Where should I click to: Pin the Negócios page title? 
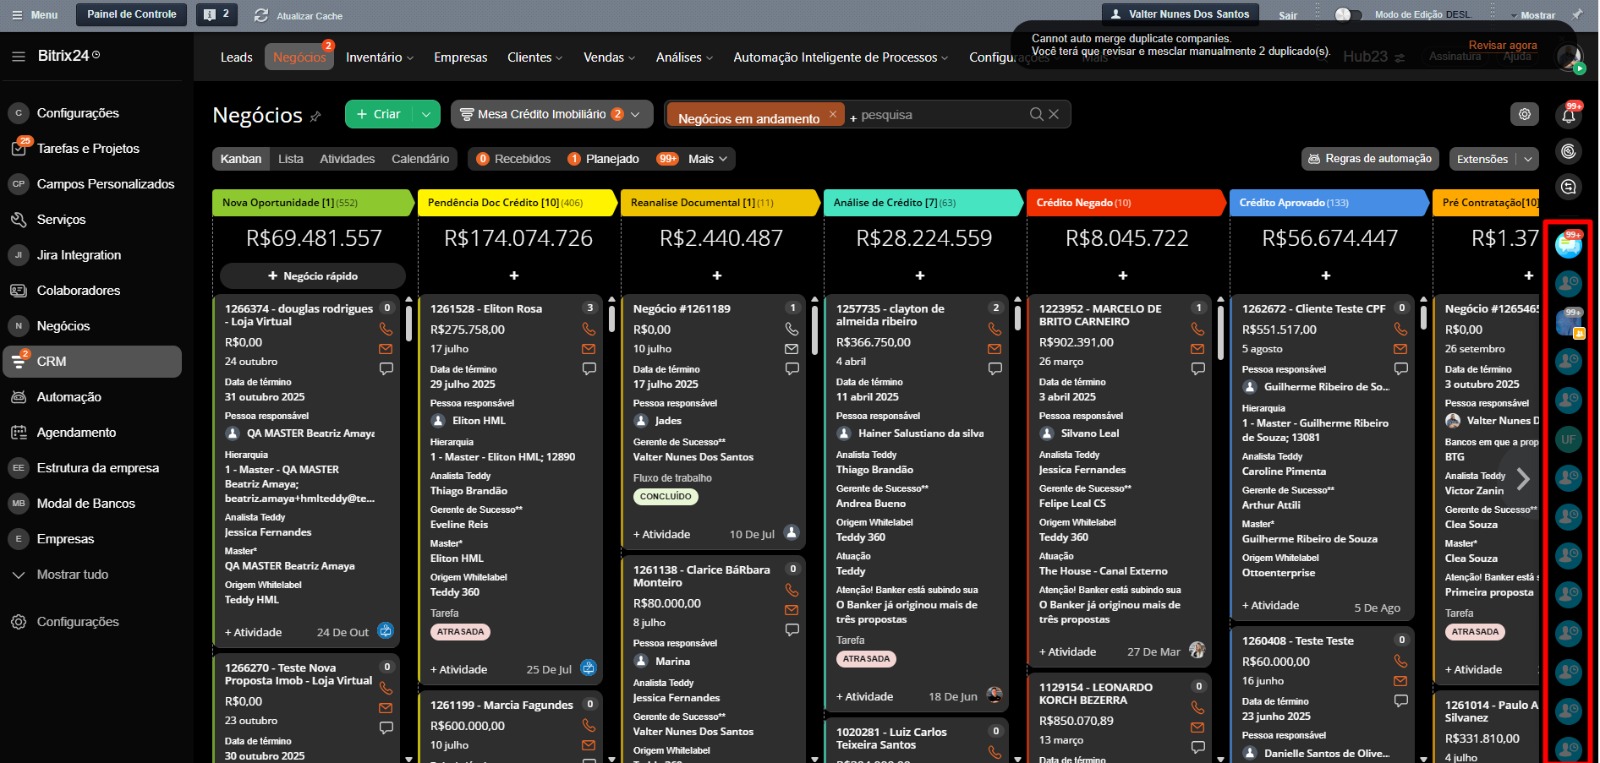pyautogui.click(x=316, y=117)
